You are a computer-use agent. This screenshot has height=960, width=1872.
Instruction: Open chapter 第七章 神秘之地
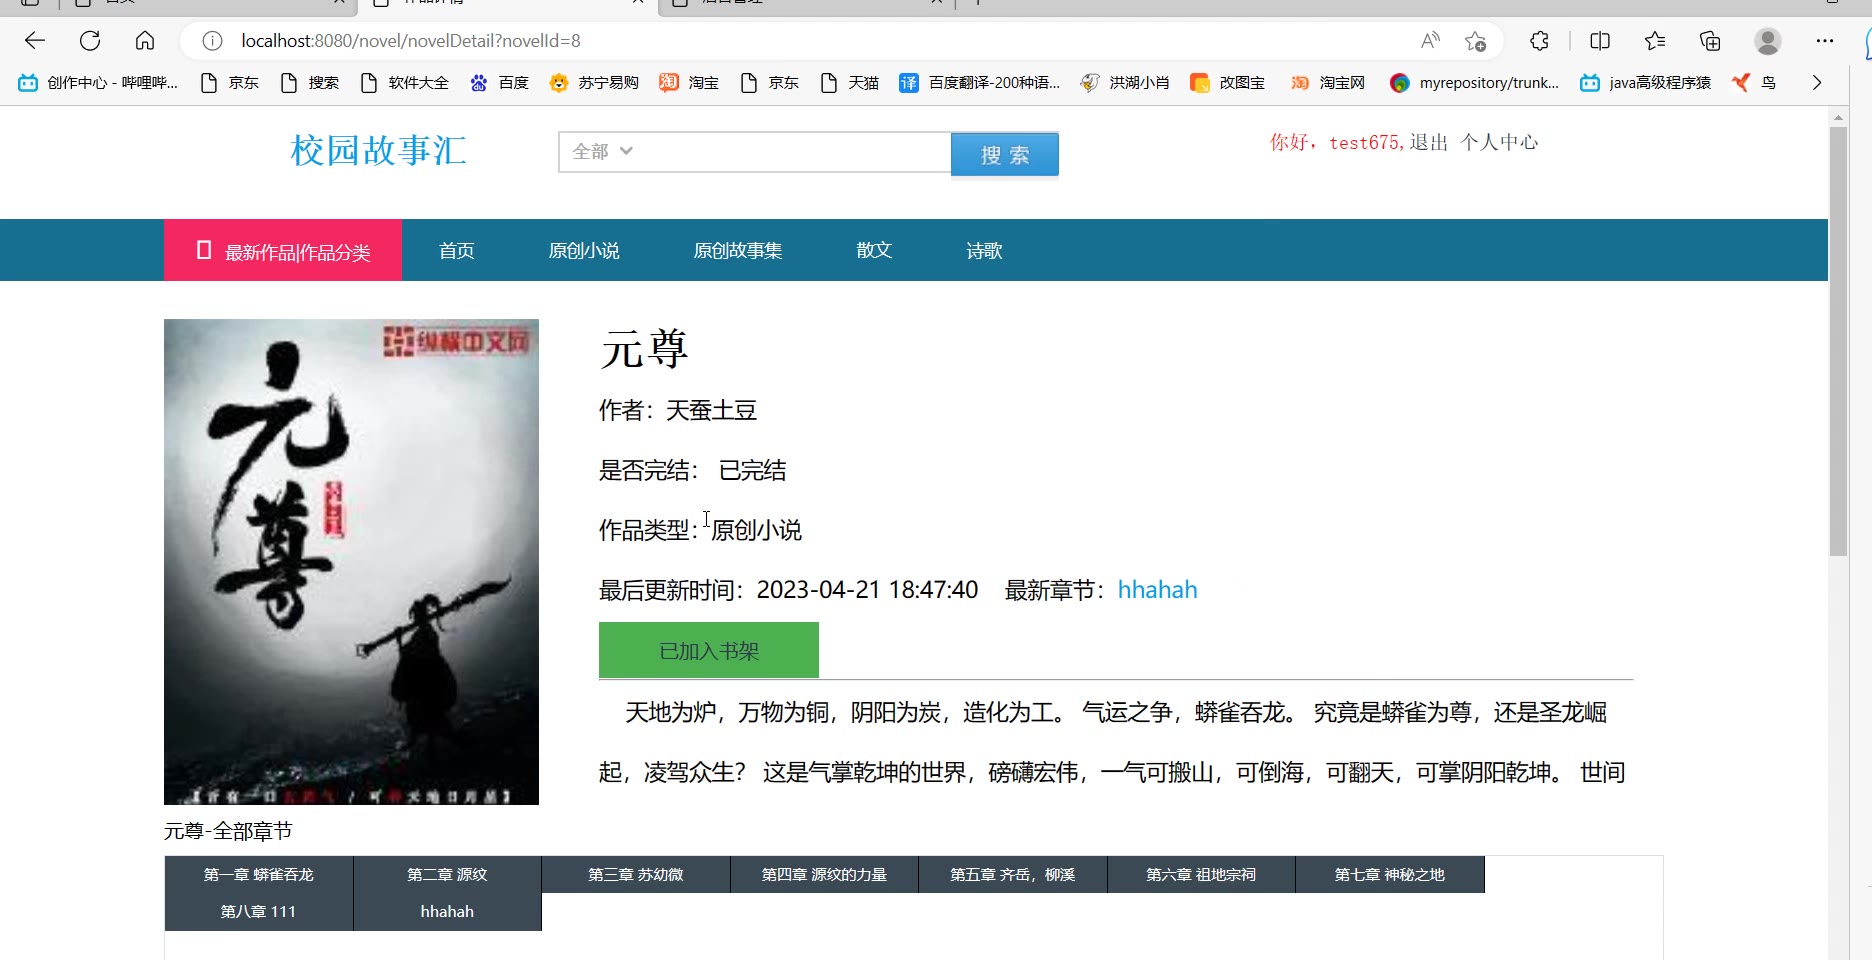tap(1390, 874)
